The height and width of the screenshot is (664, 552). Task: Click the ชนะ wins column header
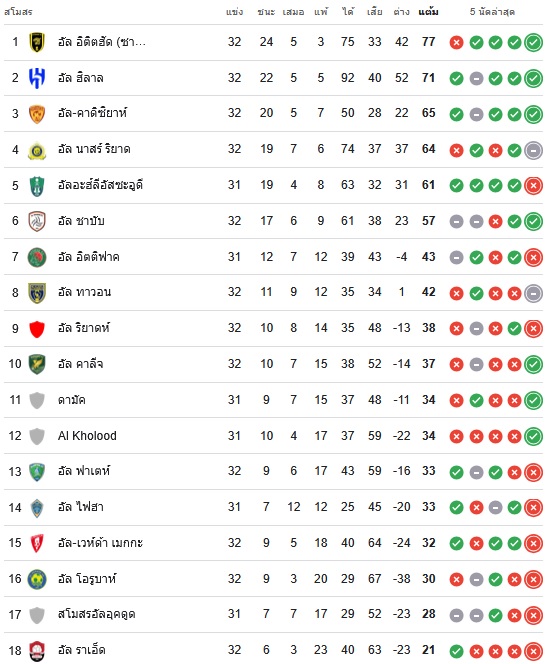266,12
